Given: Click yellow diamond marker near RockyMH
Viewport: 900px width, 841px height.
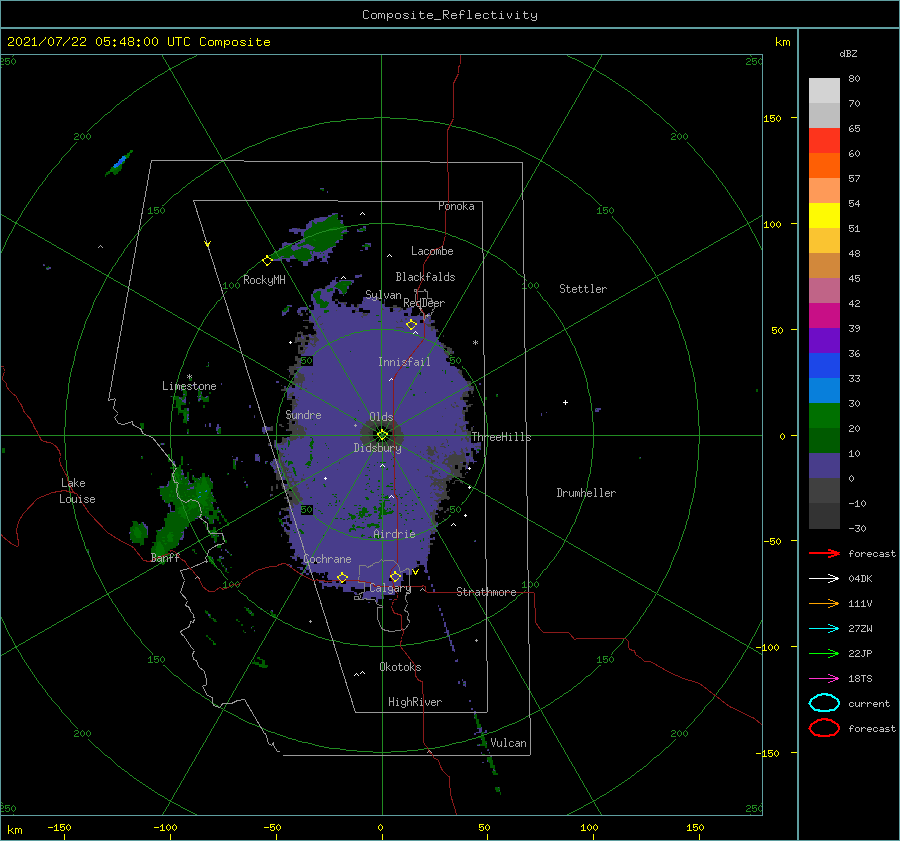Looking at the screenshot, I should coord(267,261).
